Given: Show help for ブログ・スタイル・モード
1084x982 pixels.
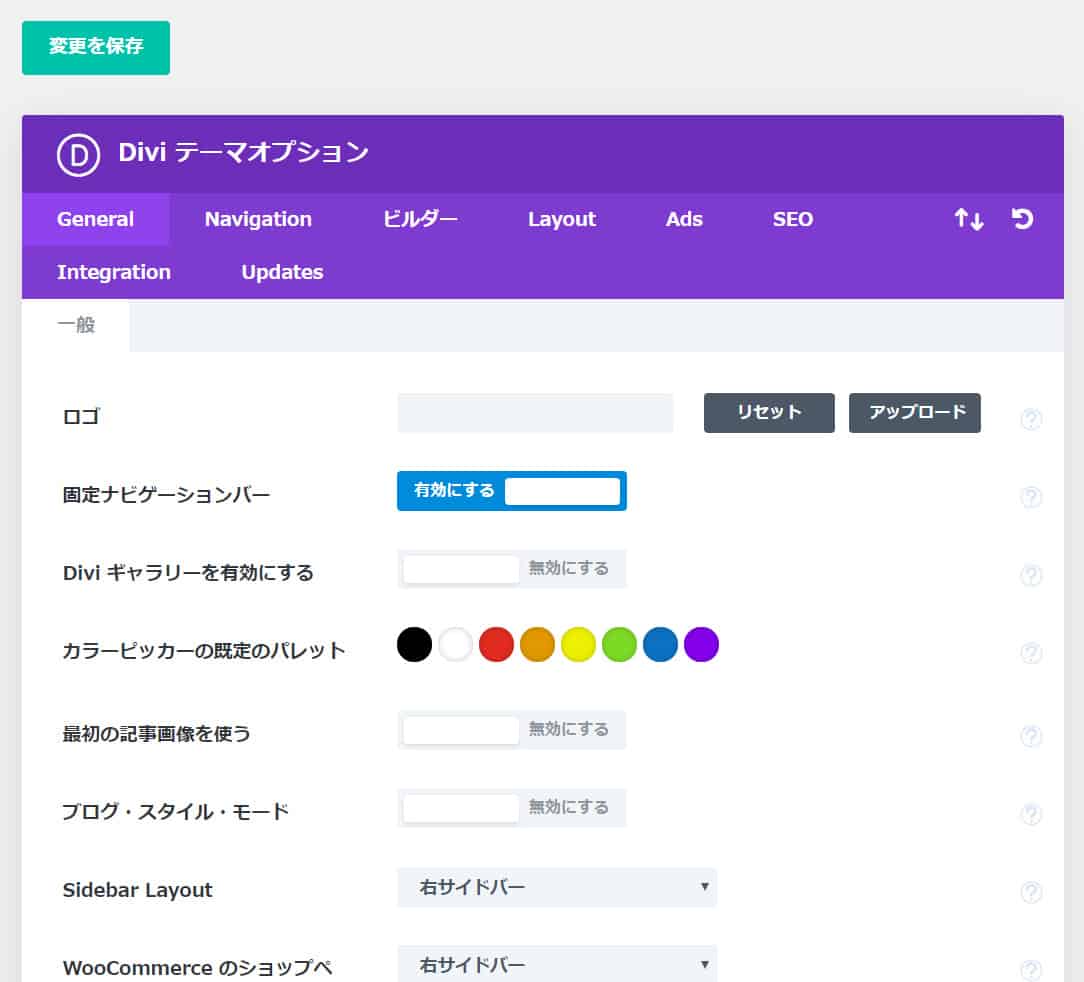Looking at the screenshot, I should coord(1031,814).
